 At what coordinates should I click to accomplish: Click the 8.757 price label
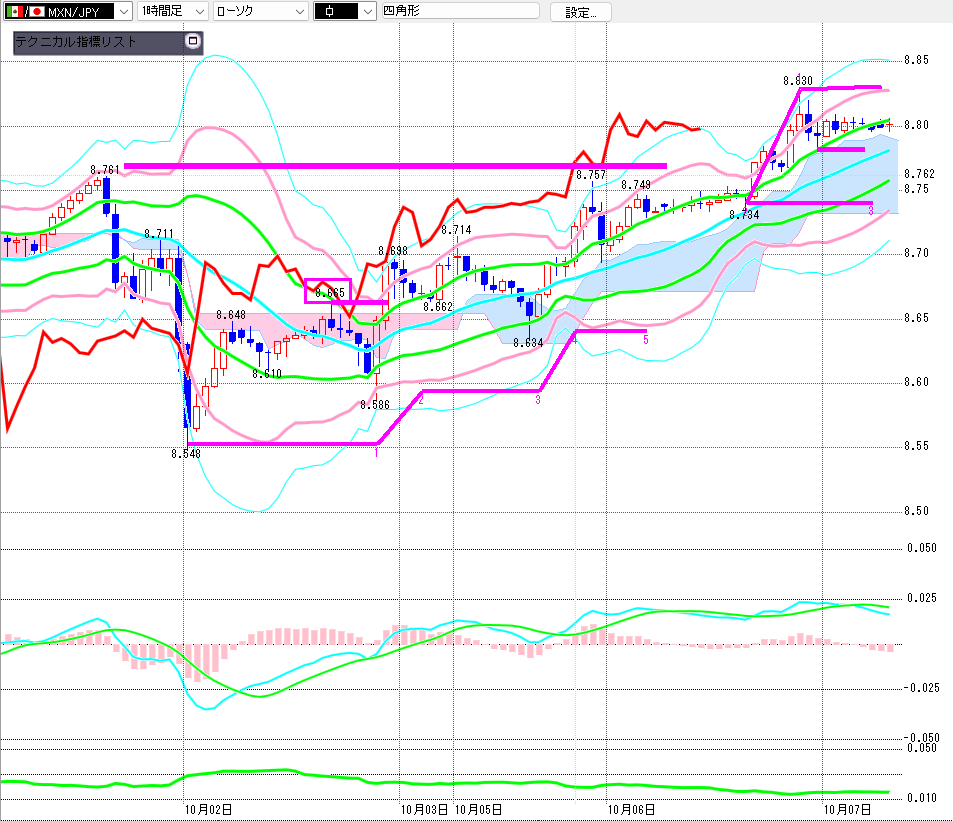pyautogui.click(x=591, y=175)
